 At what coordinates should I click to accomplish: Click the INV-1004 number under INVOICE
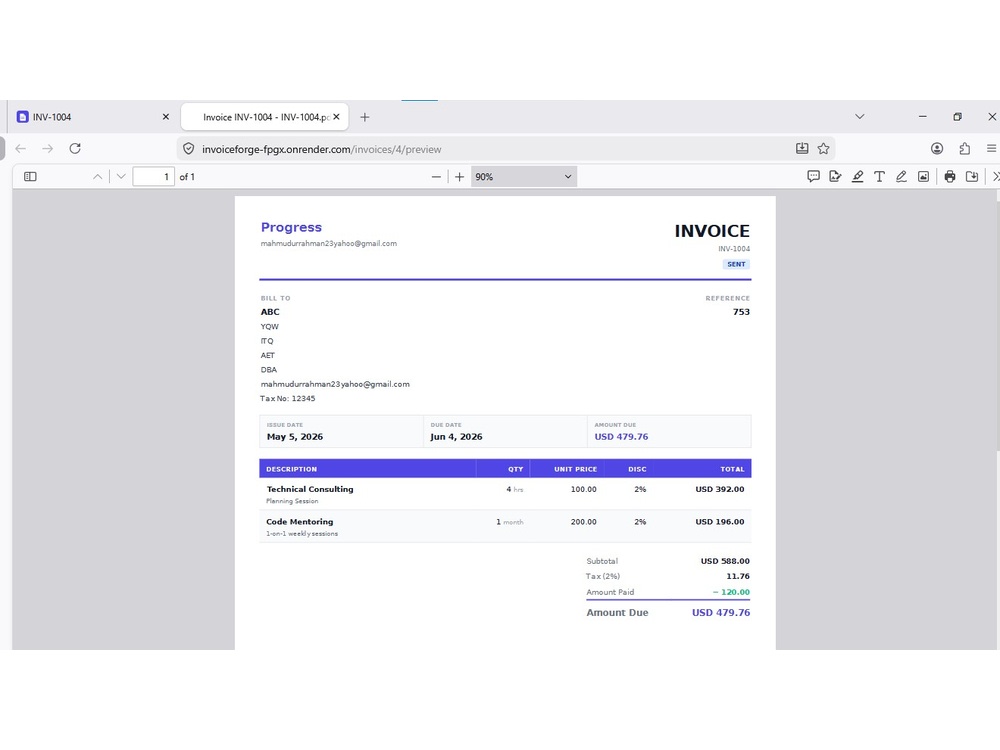pos(734,249)
